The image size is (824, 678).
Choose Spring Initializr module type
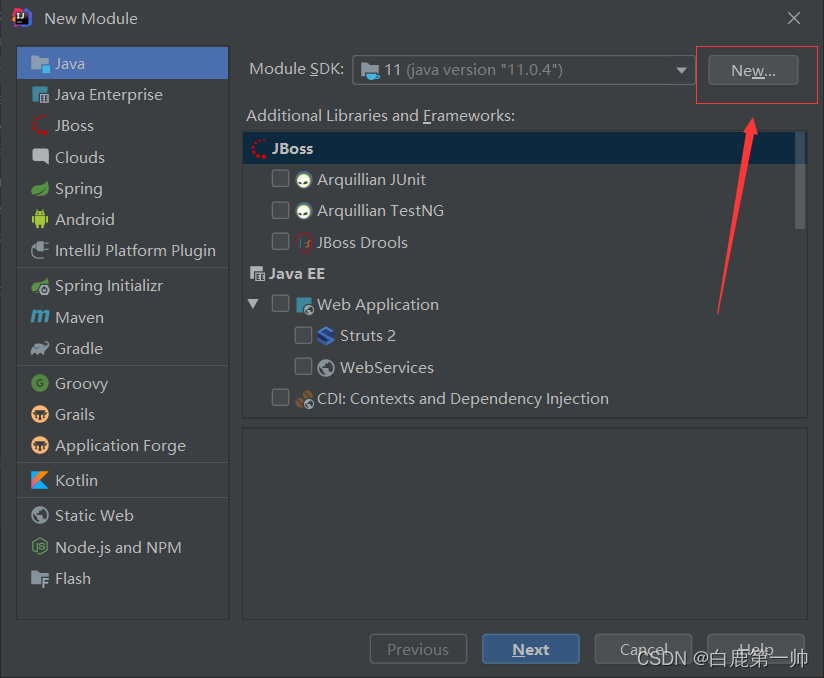click(x=122, y=286)
